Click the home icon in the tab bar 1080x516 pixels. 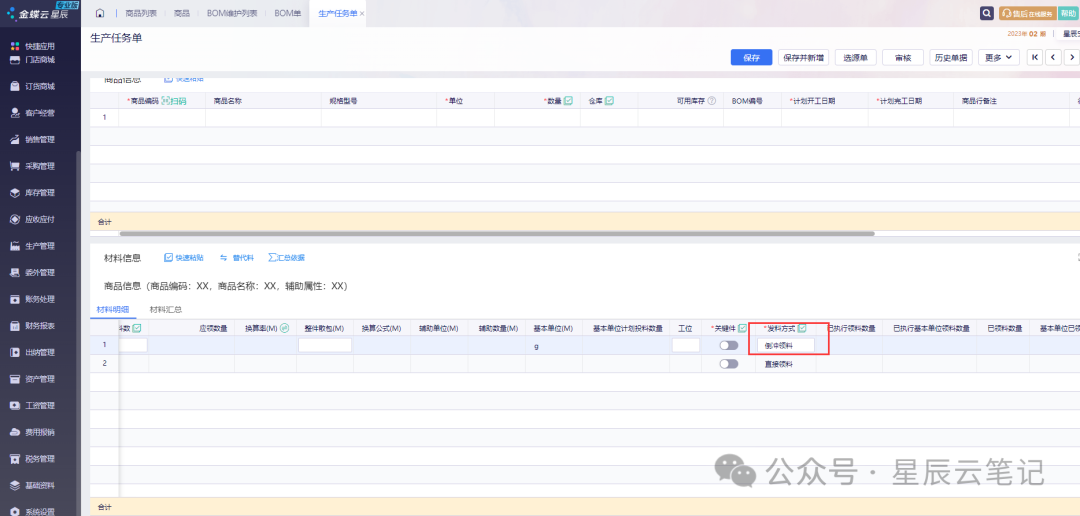(100, 13)
